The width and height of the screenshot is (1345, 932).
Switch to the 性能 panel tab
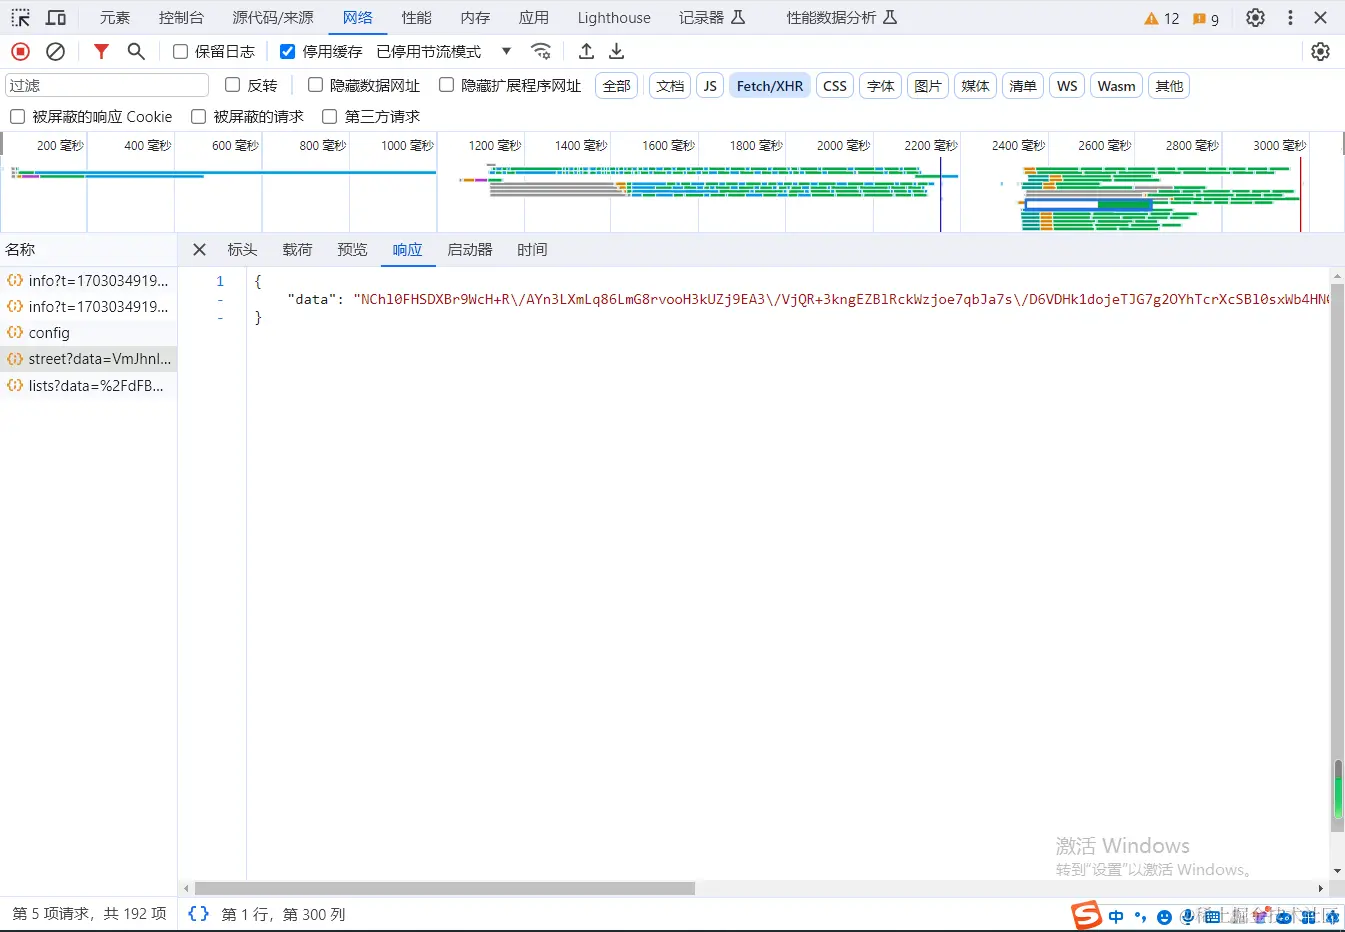(417, 18)
